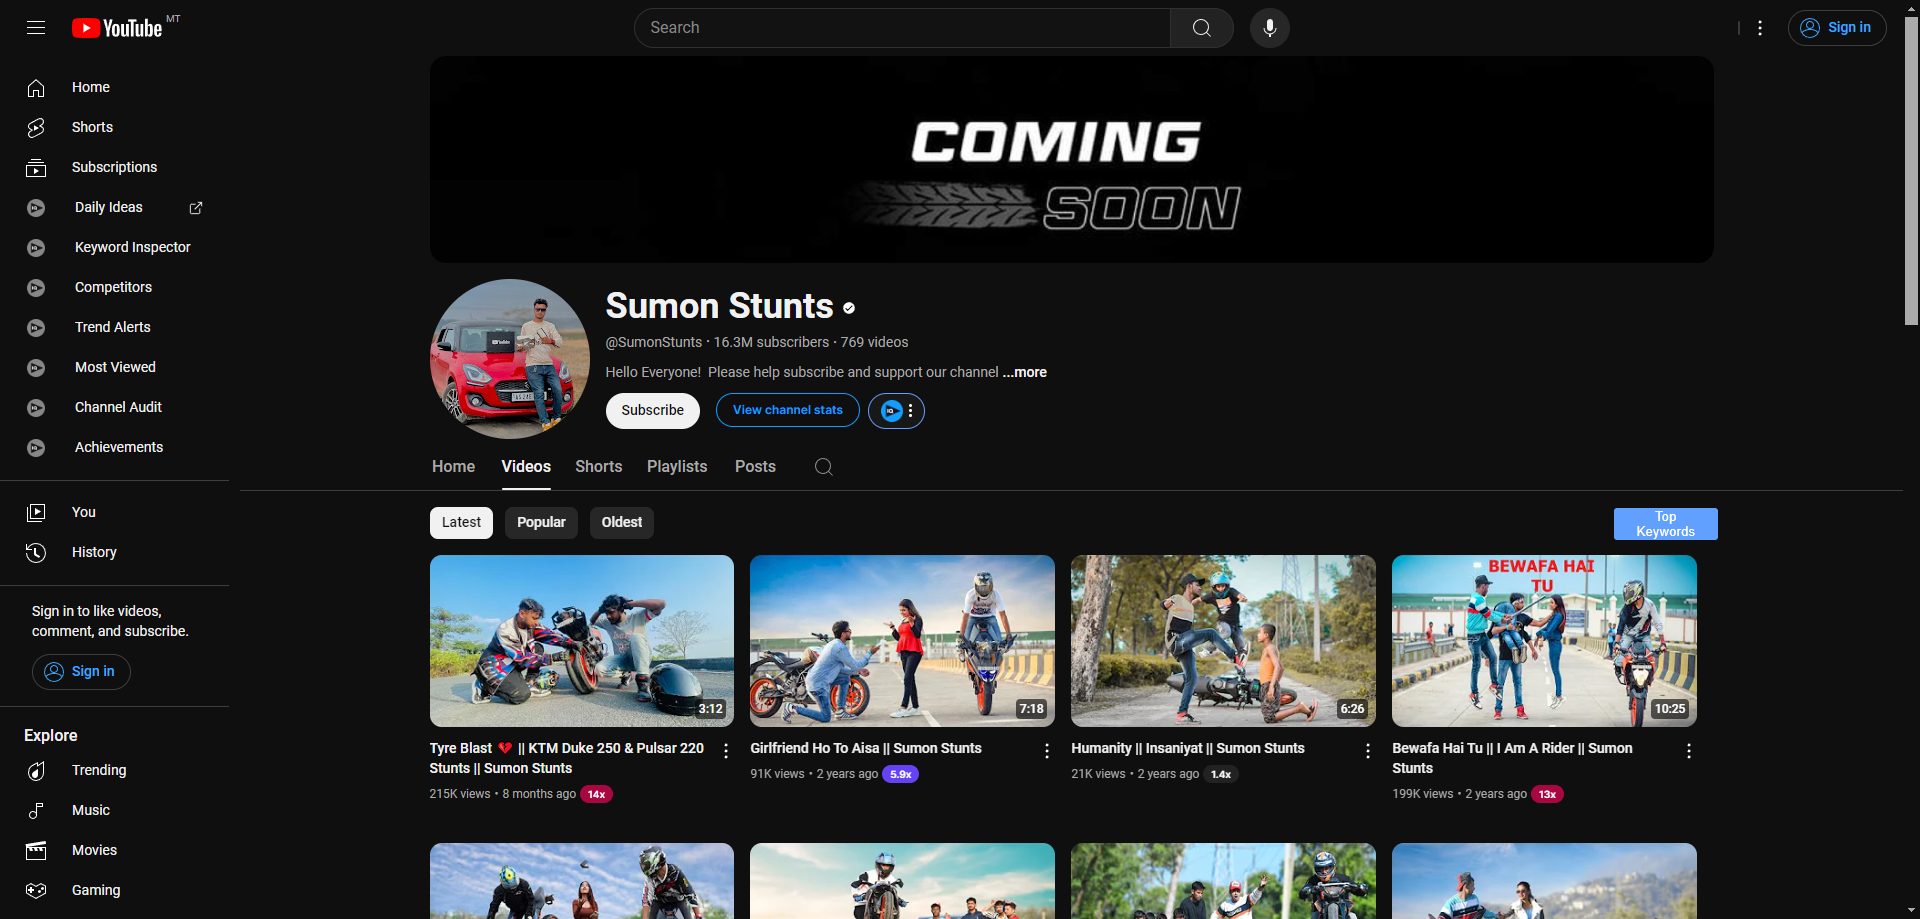
Task: Subscribe to Sumon Stunts
Action: (x=653, y=411)
